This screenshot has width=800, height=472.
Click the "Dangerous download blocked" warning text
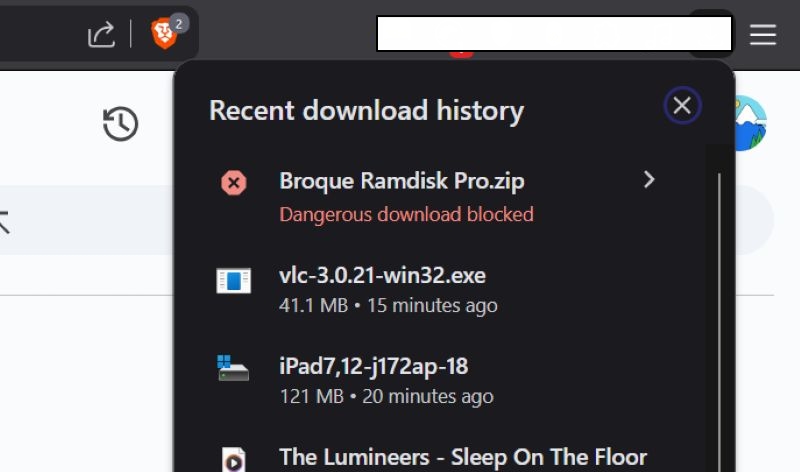[x=406, y=214]
